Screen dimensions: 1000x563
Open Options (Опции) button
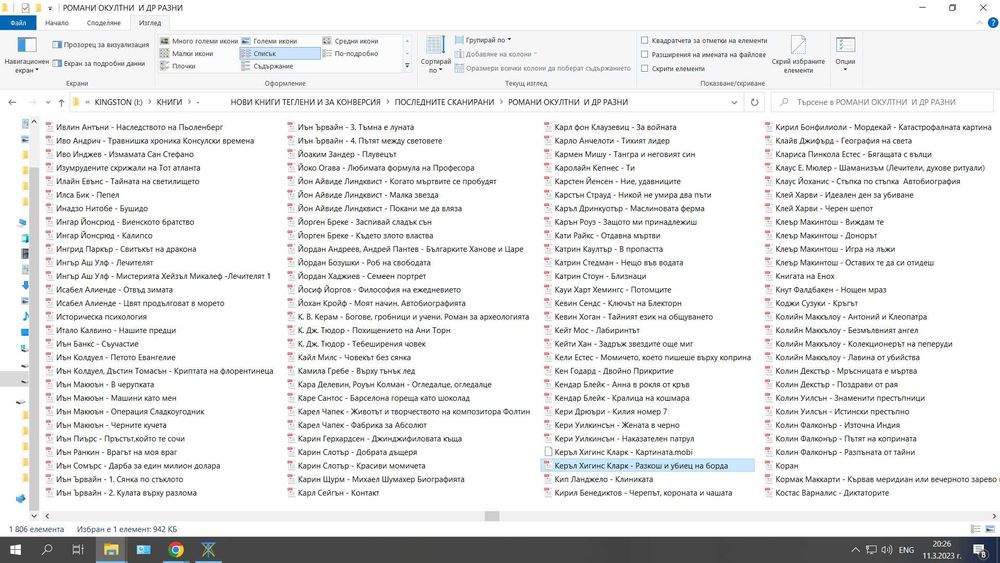[845, 54]
